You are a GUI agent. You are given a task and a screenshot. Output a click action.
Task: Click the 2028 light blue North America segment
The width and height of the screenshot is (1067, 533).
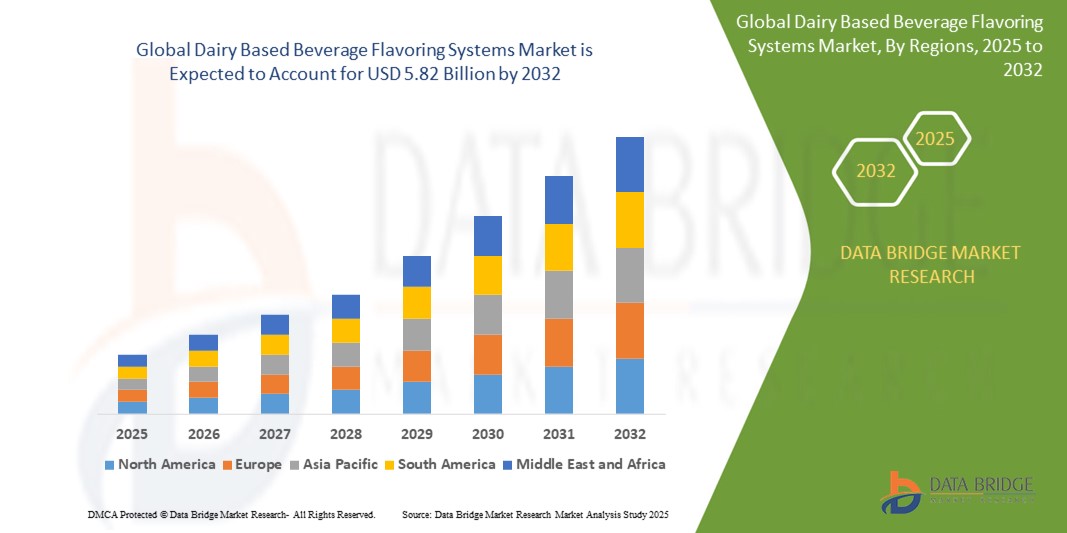345,401
